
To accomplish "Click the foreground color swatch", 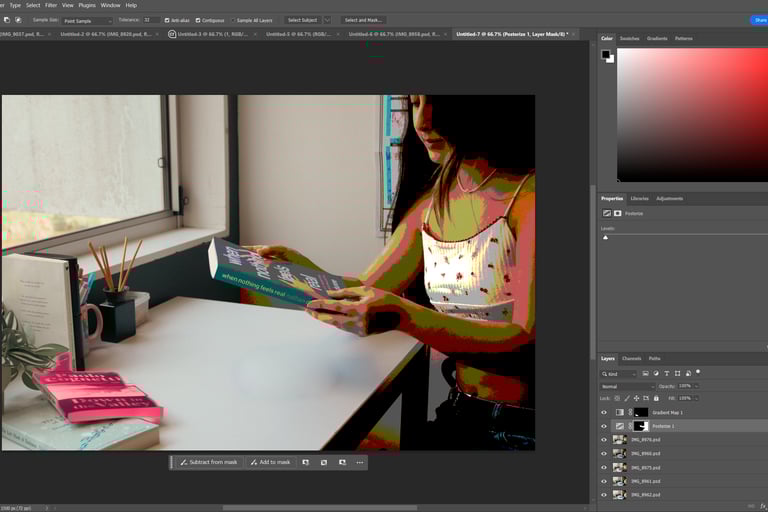I will 606,54.
